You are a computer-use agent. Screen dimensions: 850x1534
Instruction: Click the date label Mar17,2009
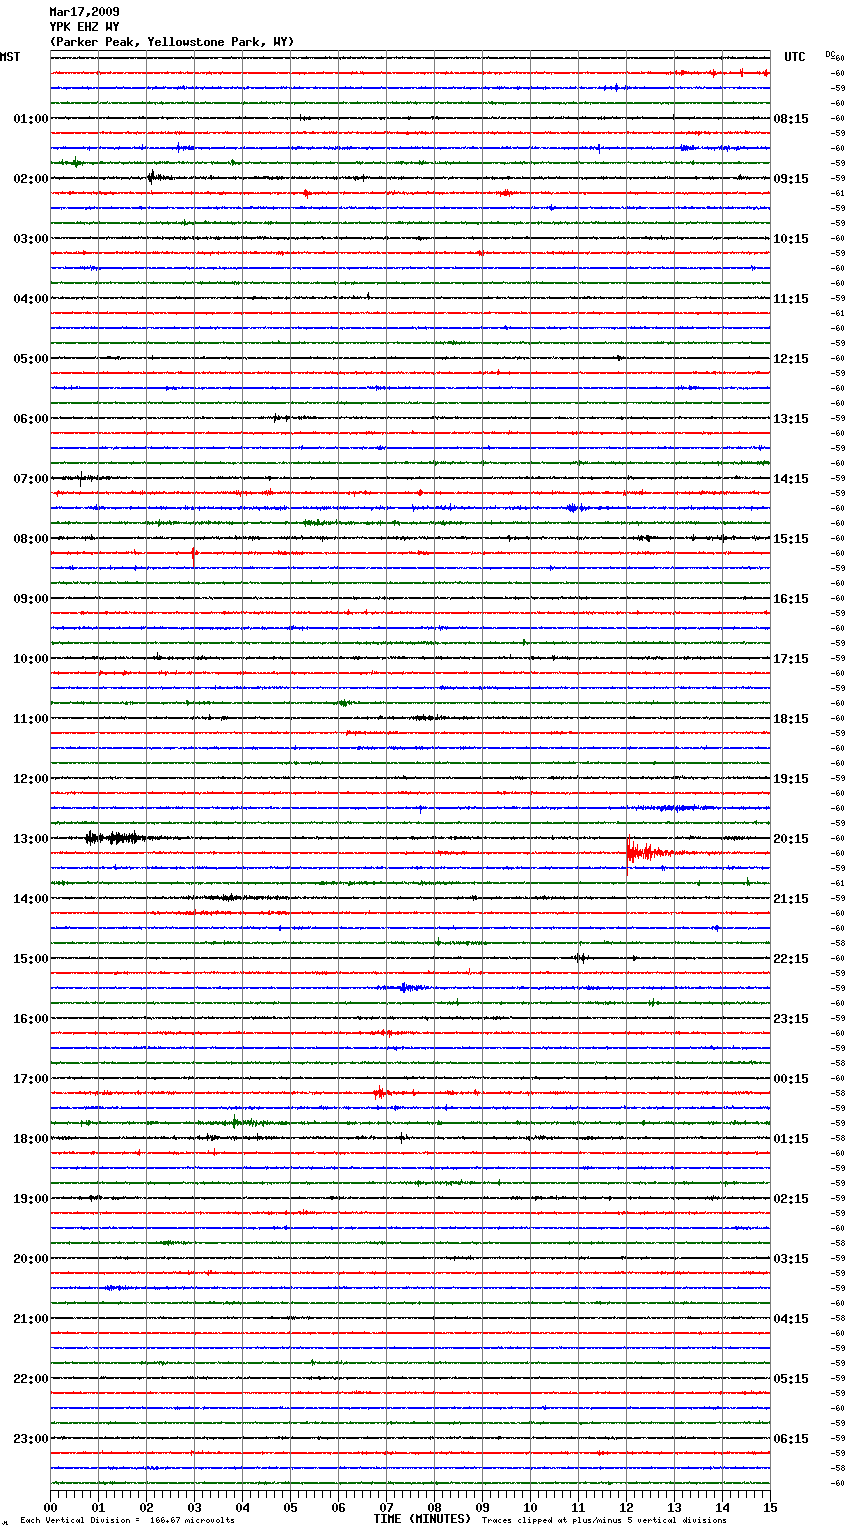coord(84,12)
